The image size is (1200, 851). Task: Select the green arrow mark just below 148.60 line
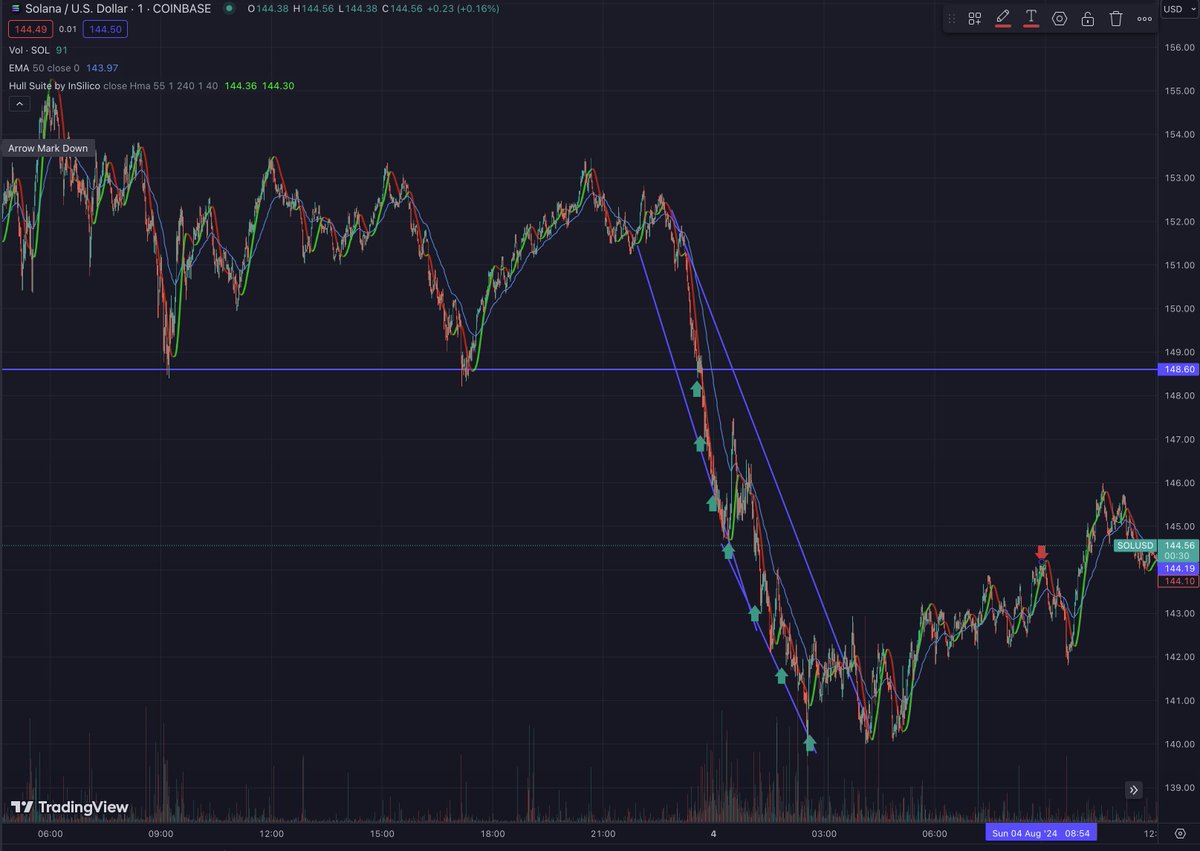697,388
